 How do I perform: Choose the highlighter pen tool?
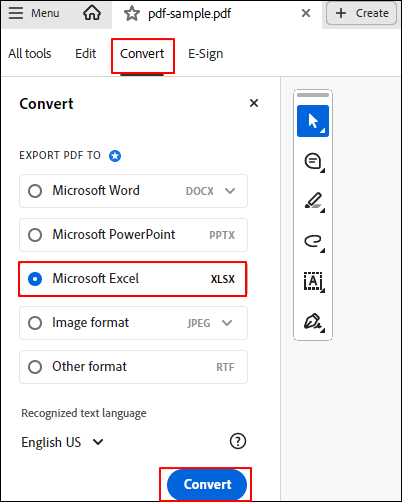click(314, 202)
